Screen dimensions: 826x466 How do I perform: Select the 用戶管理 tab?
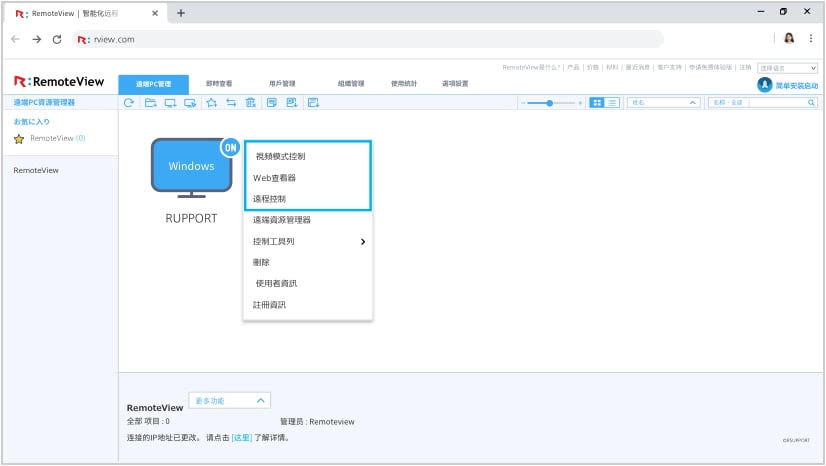tap(282, 84)
